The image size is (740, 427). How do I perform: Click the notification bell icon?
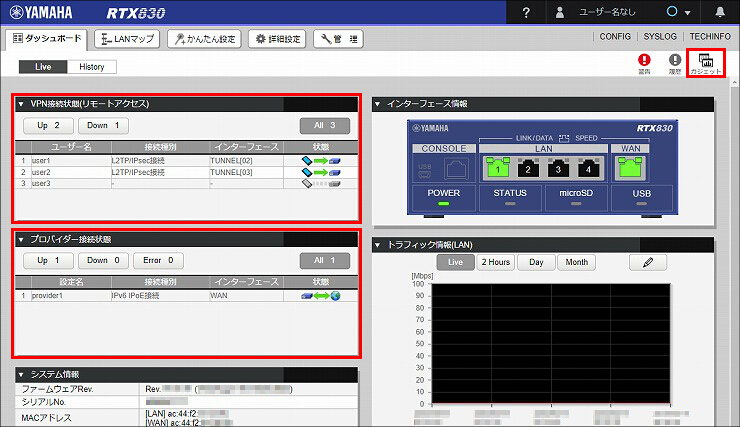click(720, 12)
